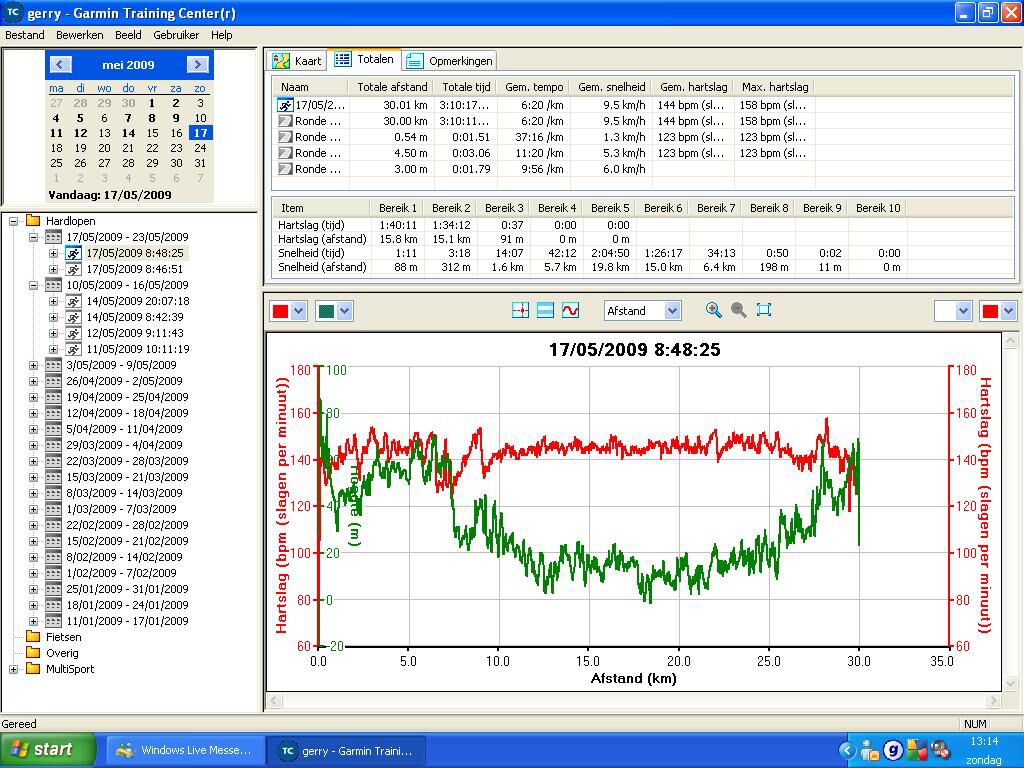1024x768 pixels.
Task: Click the graph horizontal scrollbar right arrow
Action: click(x=993, y=701)
